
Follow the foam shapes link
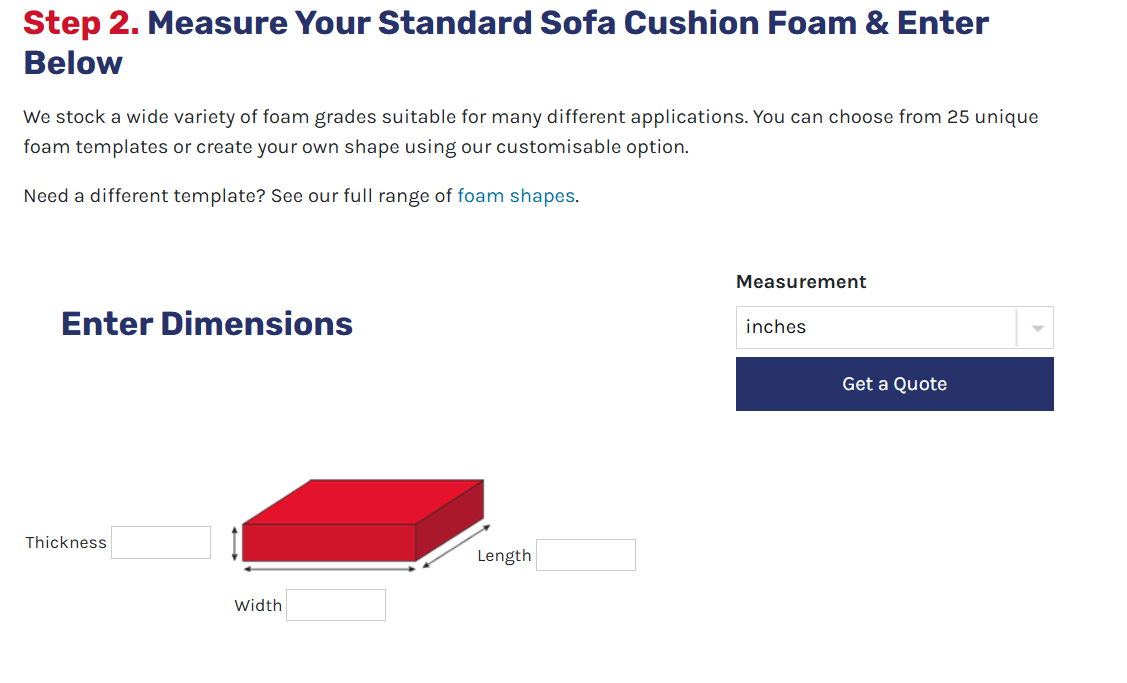[x=516, y=196]
